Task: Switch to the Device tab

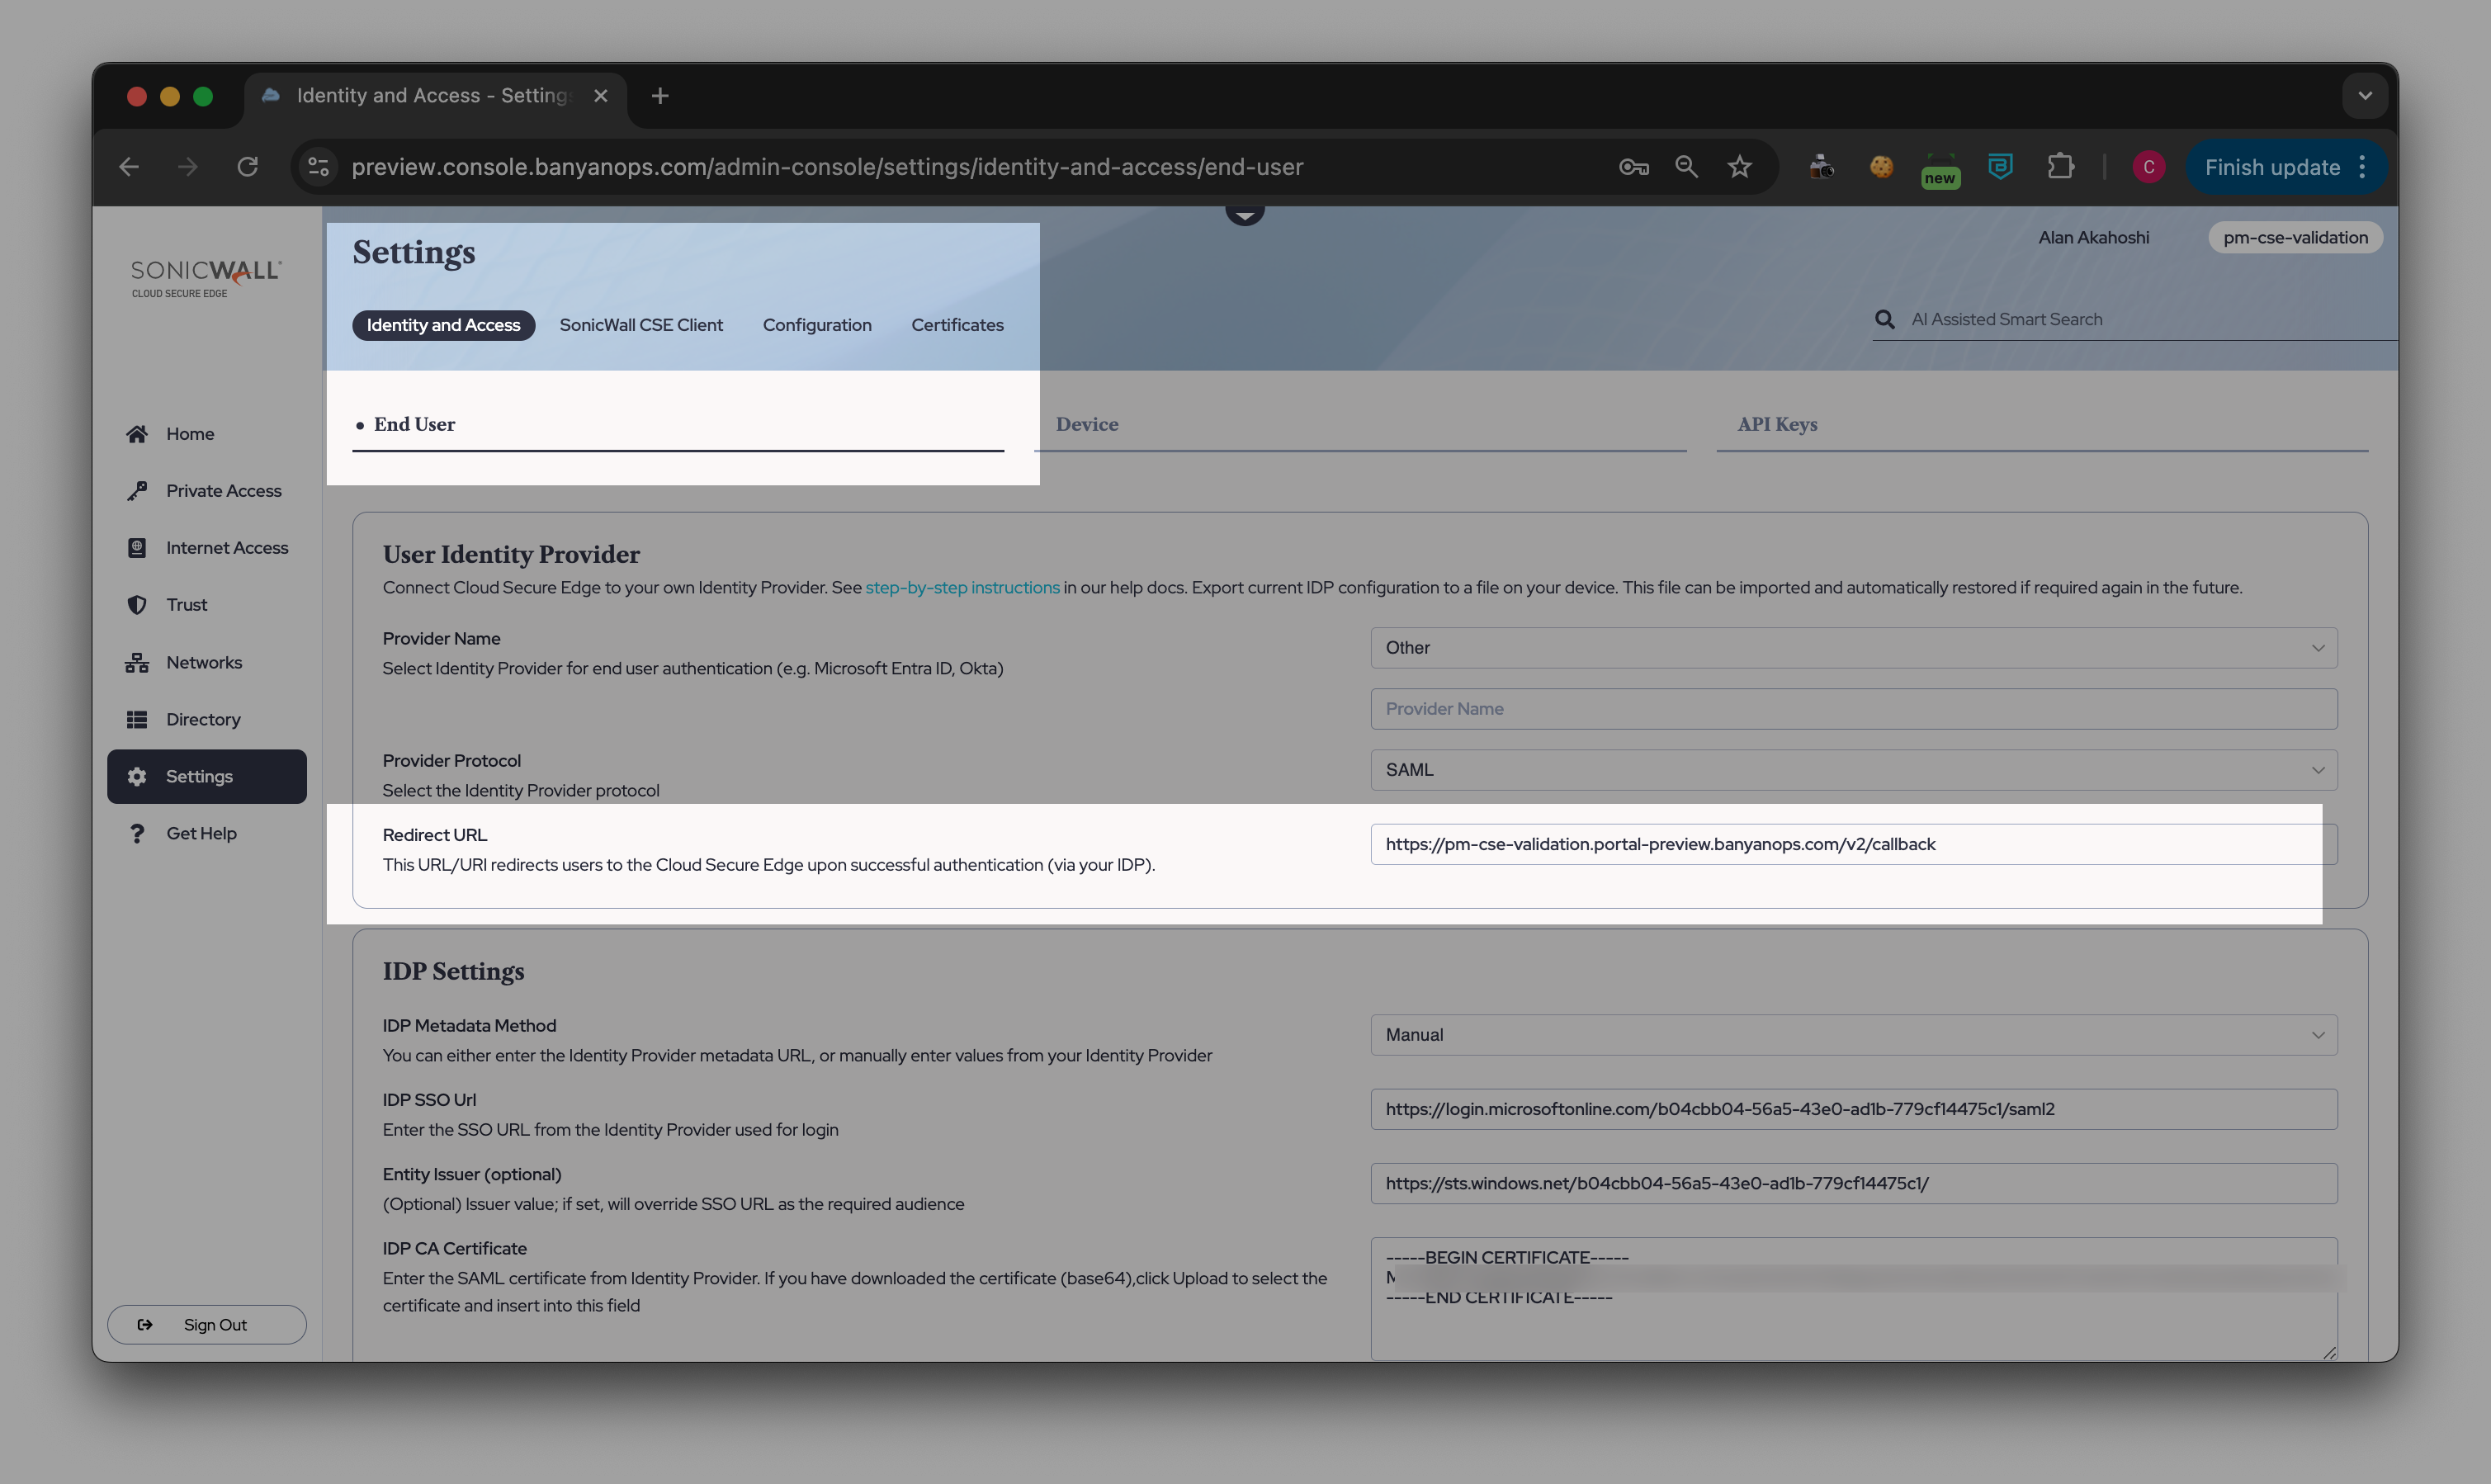Action: pyautogui.click(x=1087, y=424)
